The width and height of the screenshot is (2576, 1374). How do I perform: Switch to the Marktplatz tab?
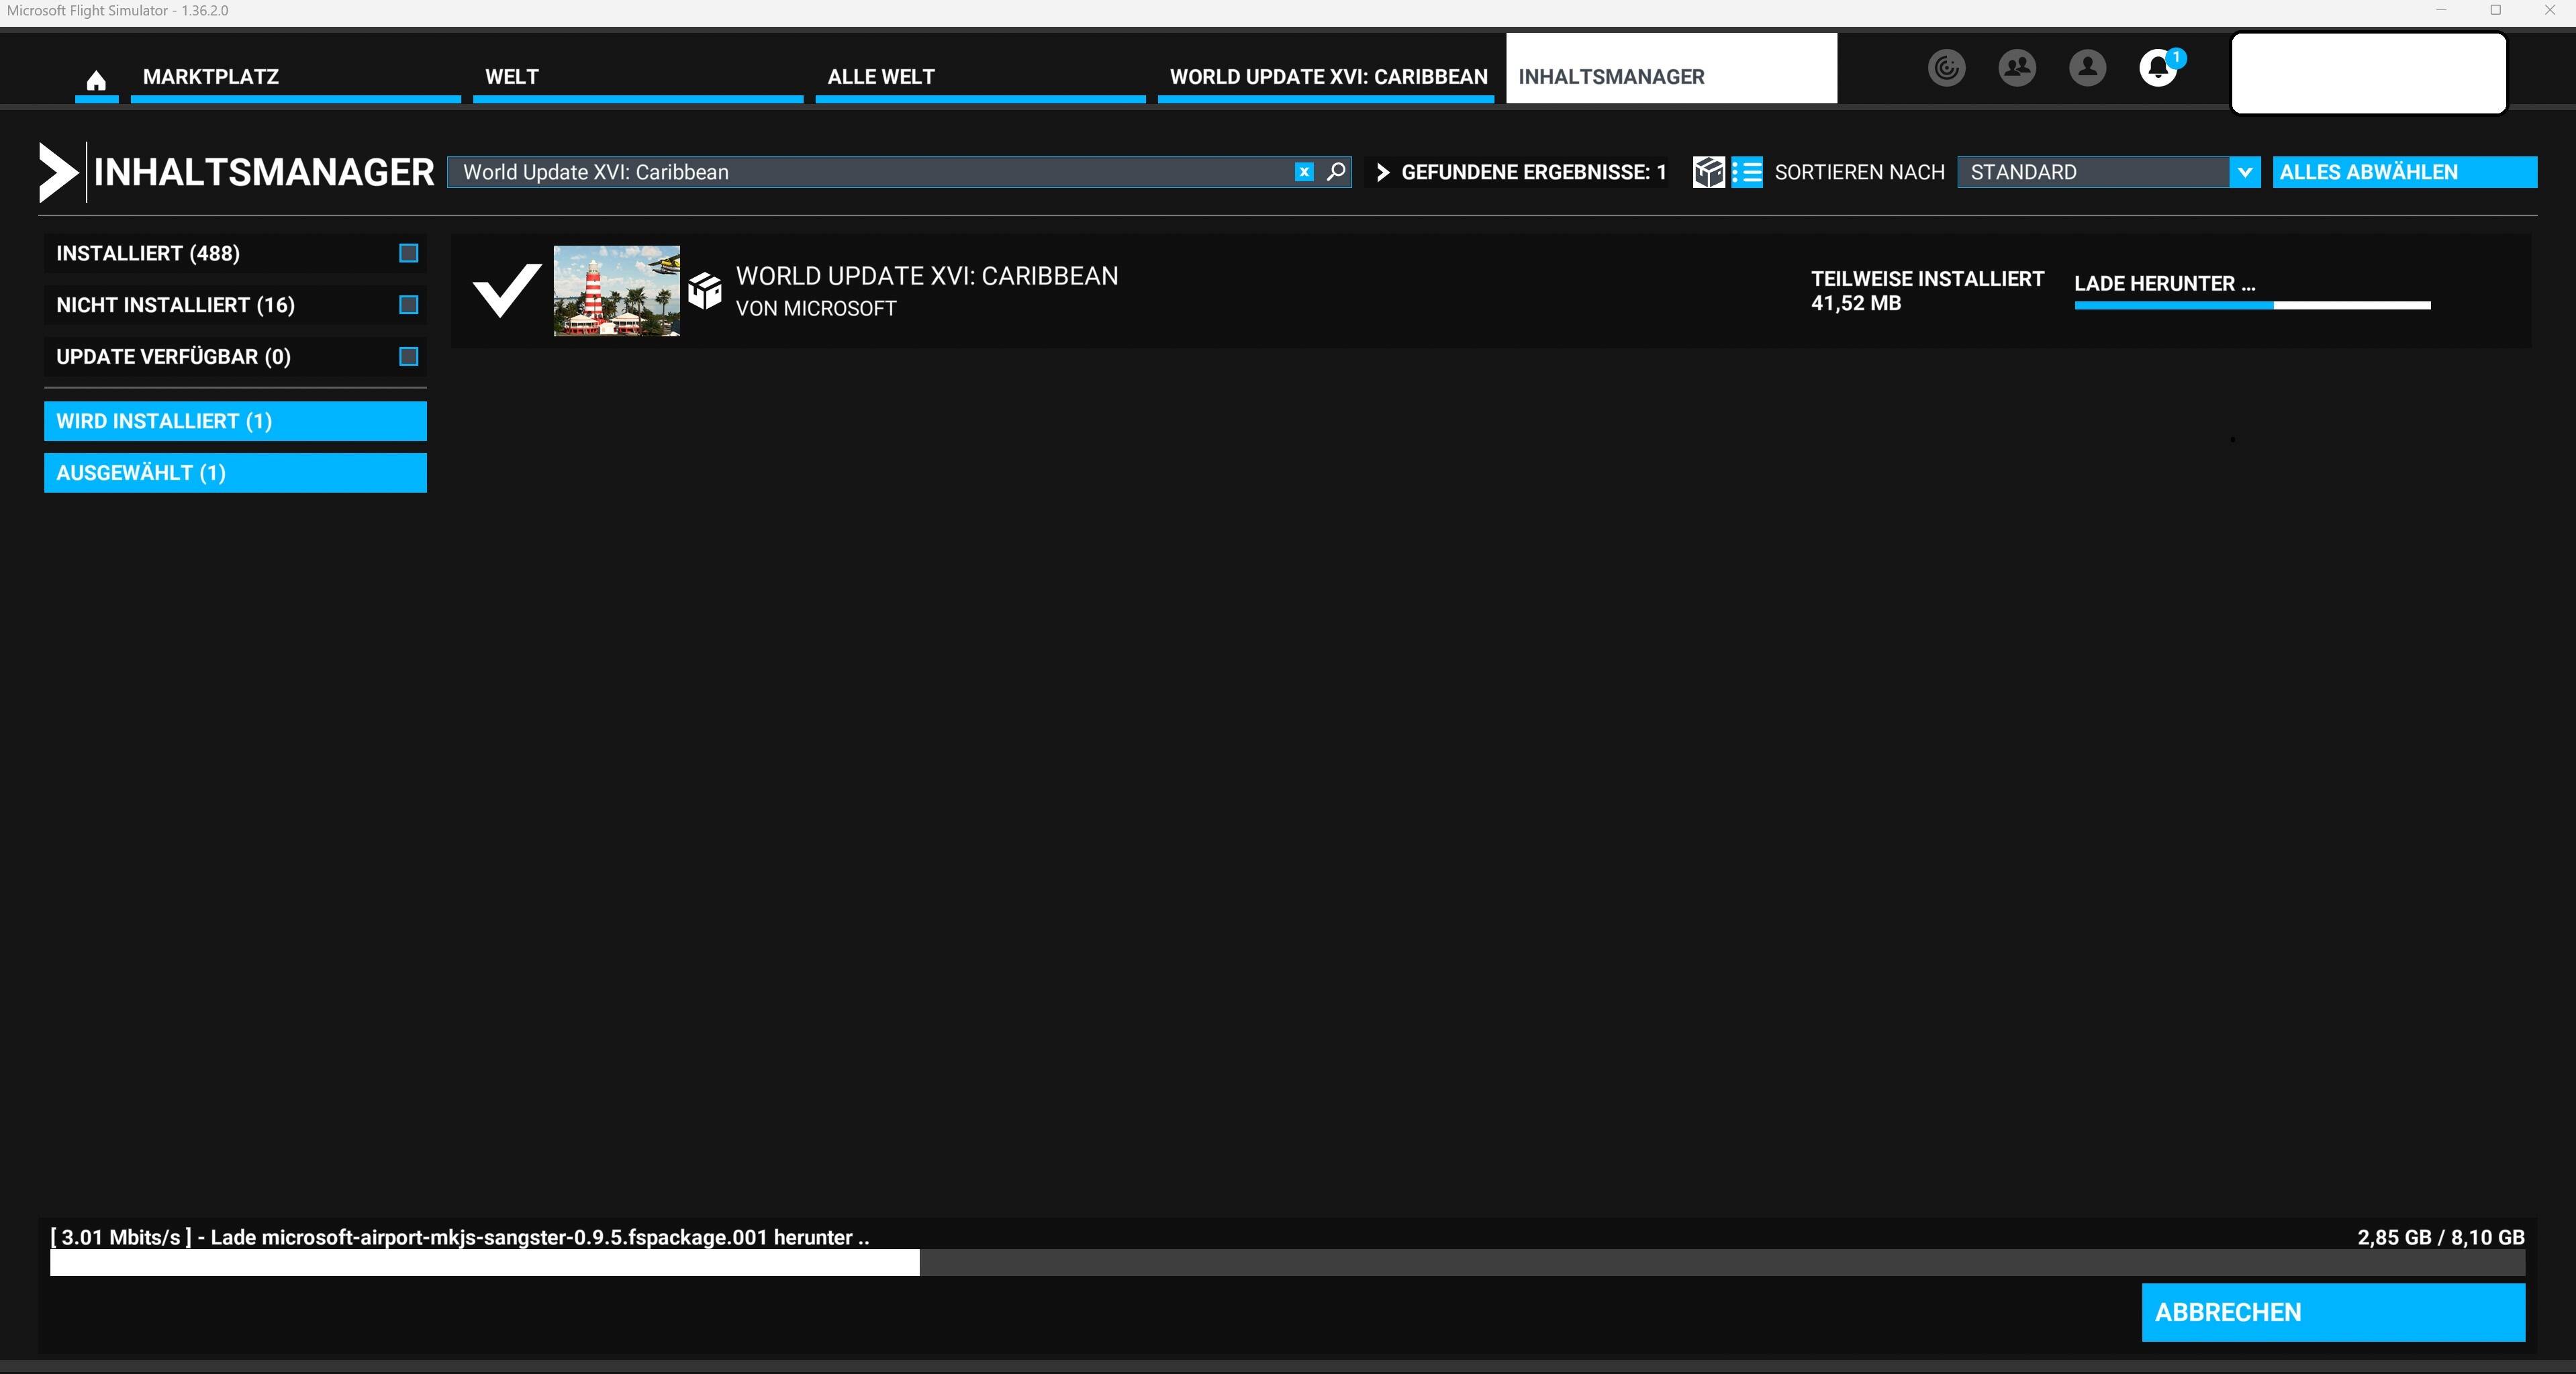(210, 76)
